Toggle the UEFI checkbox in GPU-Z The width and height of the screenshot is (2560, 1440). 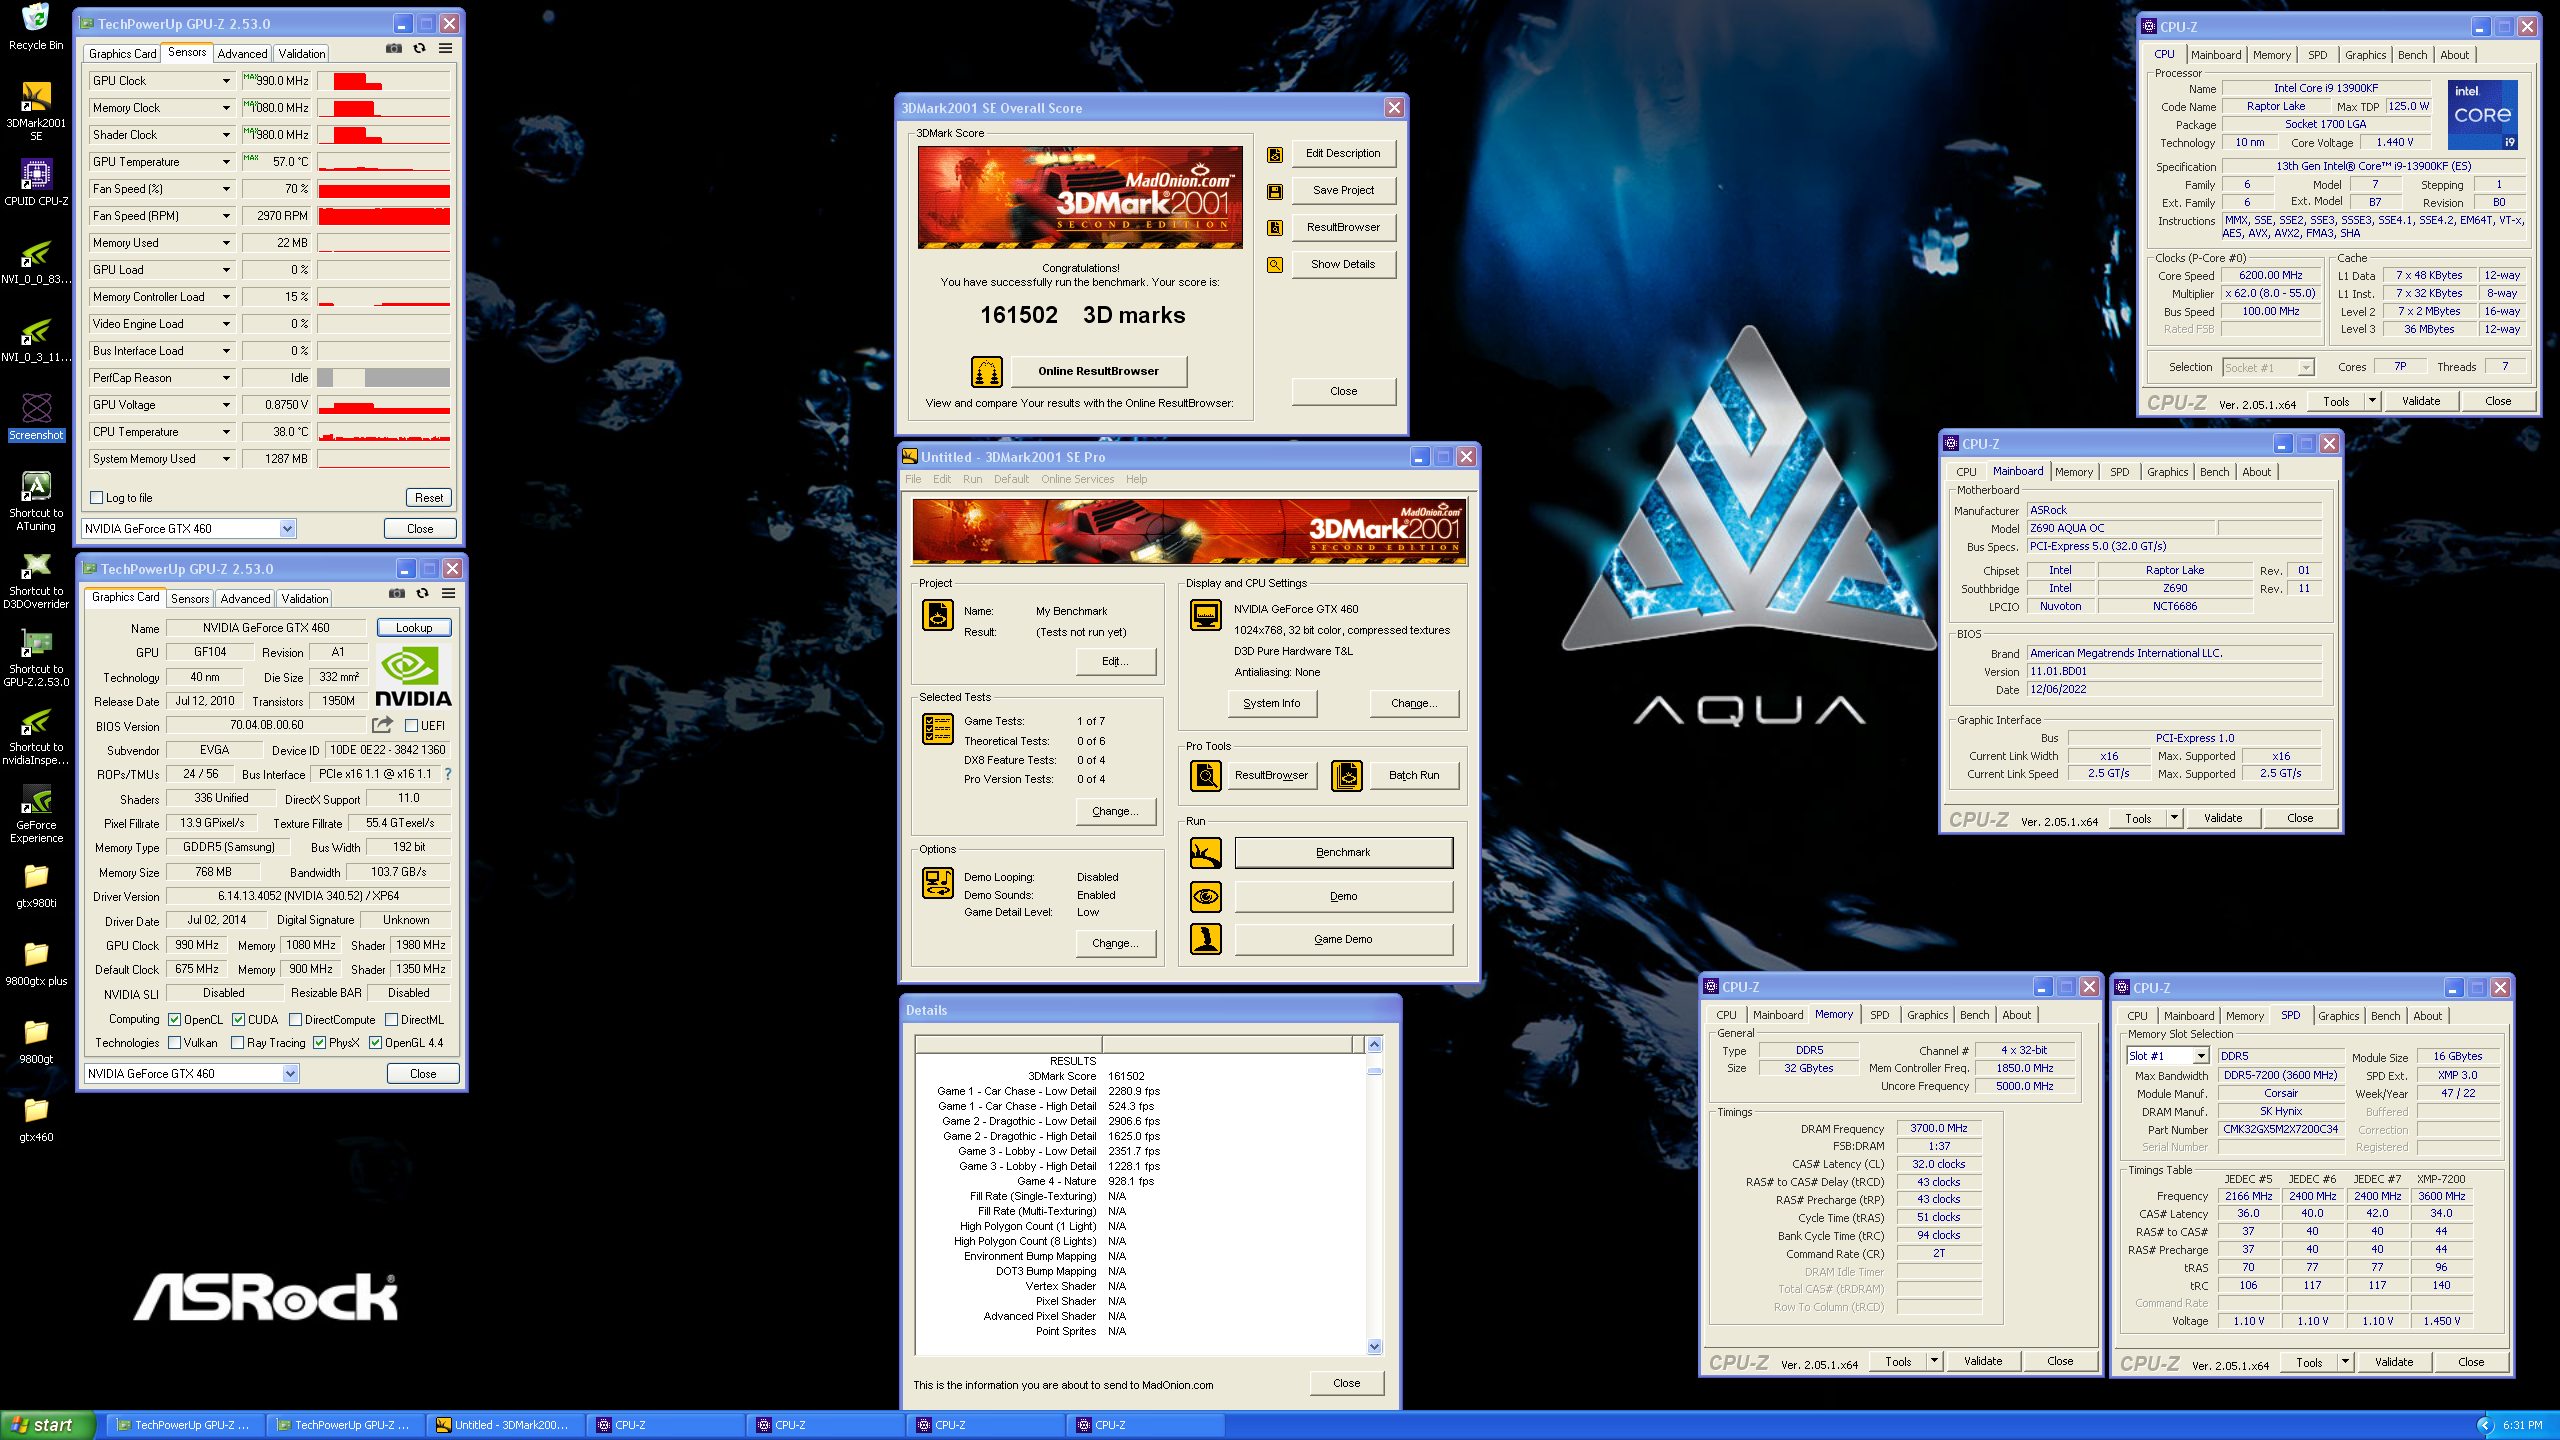pos(411,726)
